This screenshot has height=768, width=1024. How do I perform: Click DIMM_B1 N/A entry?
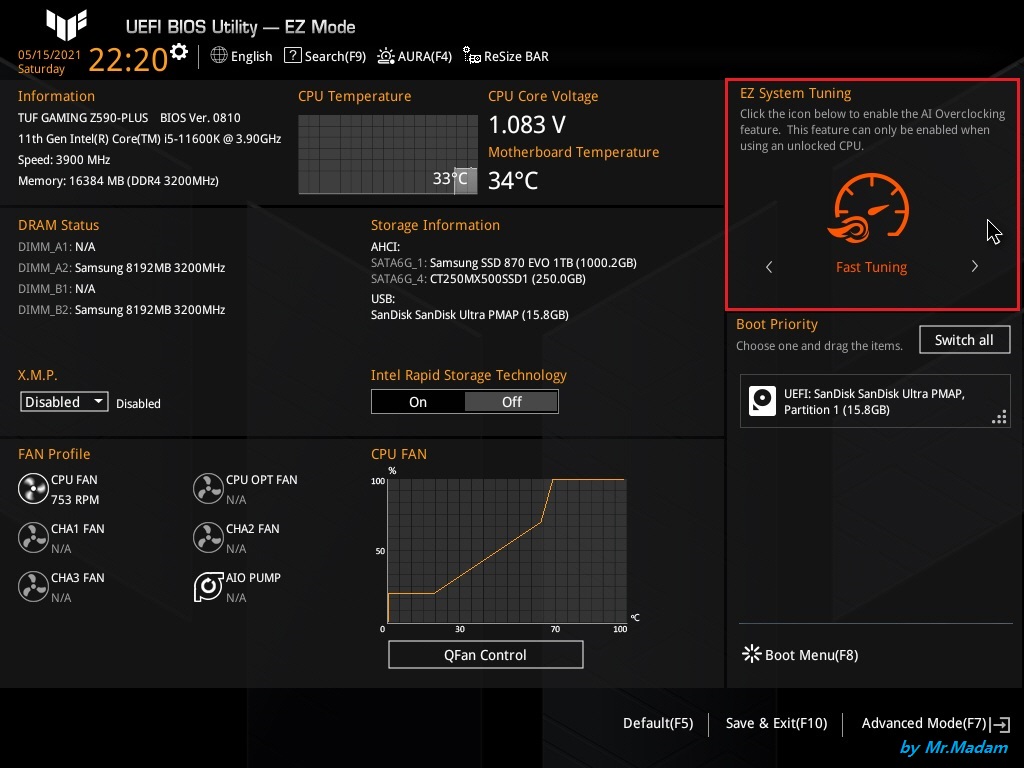[57, 289]
